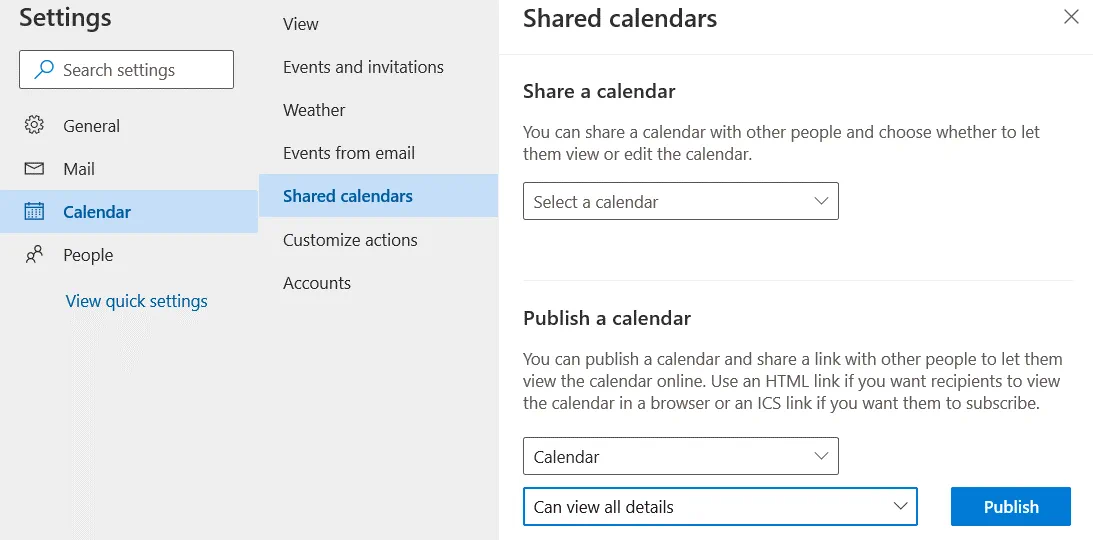Image resolution: width=1093 pixels, height=540 pixels.
Task: Click the Mail envelope icon
Action: pos(34,169)
